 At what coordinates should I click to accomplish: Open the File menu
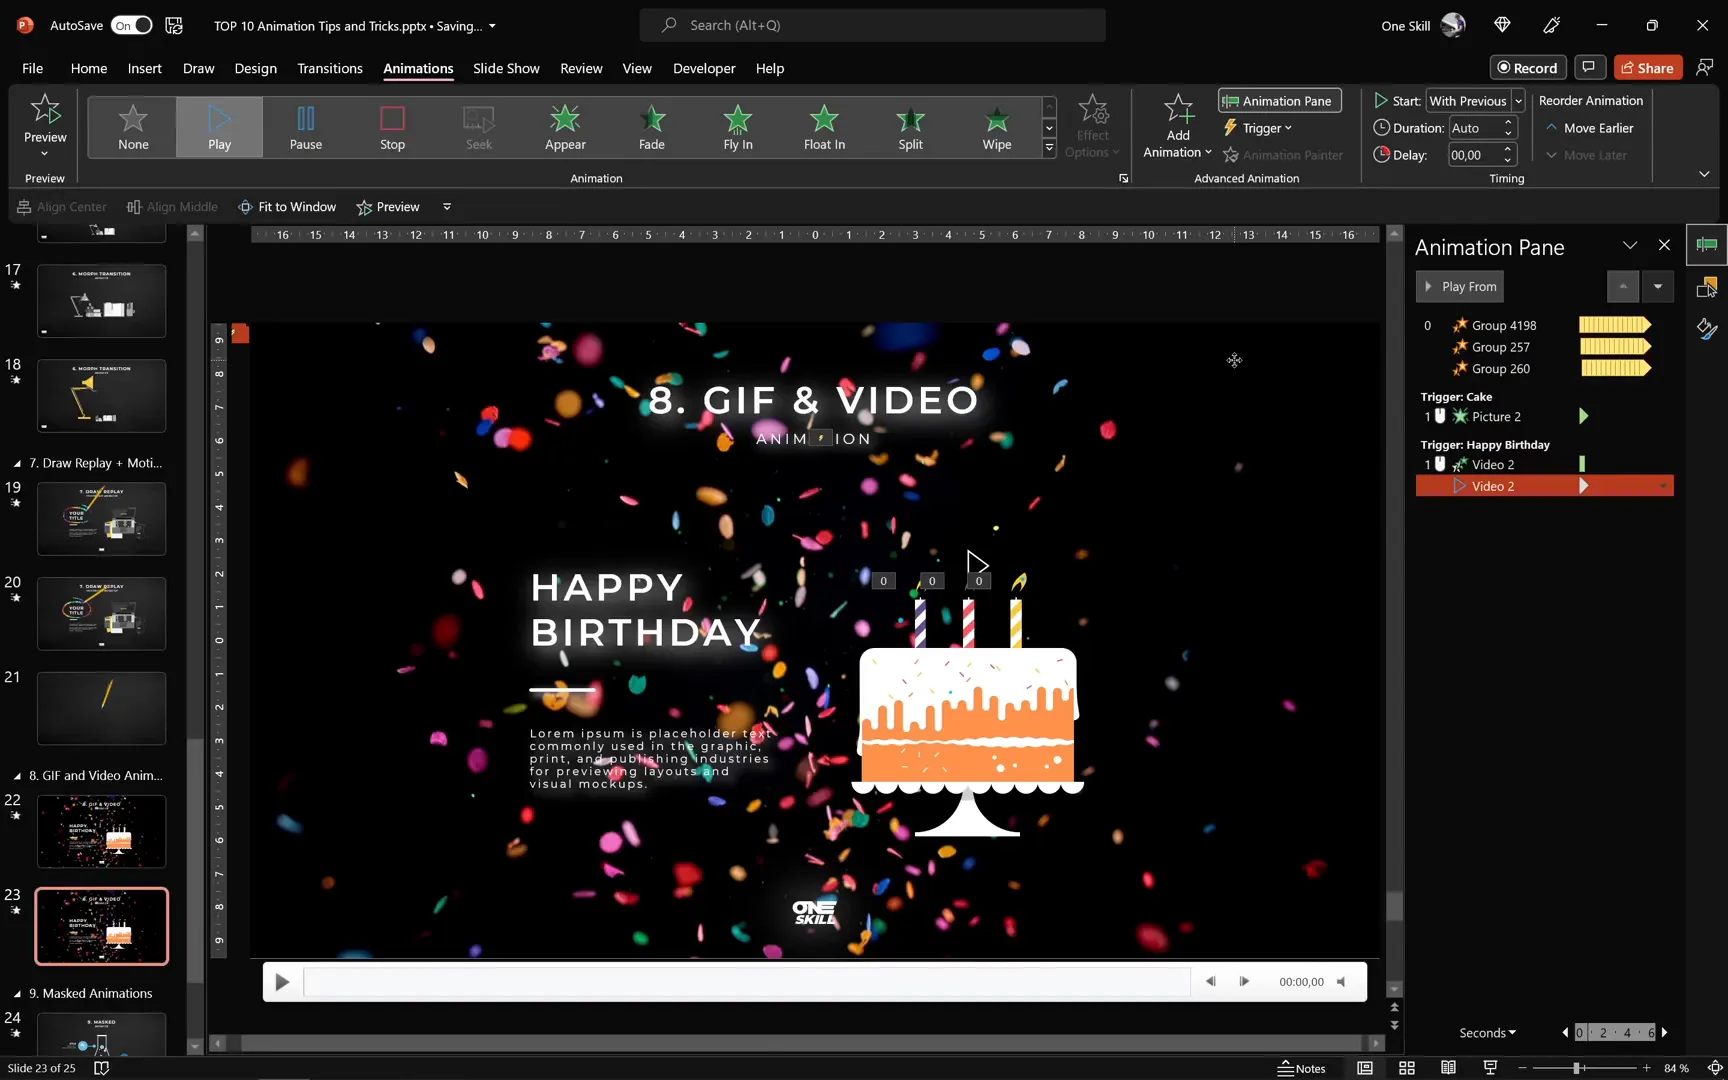click(x=33, y=68)
